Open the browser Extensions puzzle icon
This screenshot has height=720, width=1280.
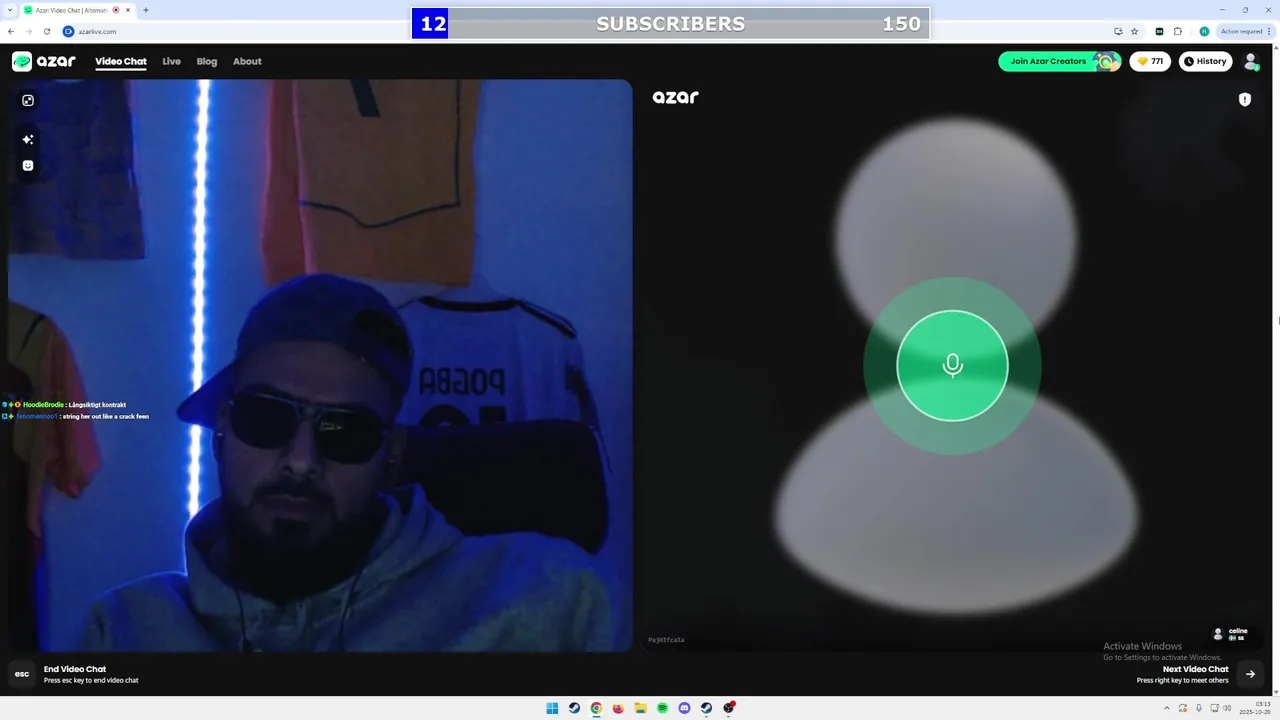point(1178,31)
